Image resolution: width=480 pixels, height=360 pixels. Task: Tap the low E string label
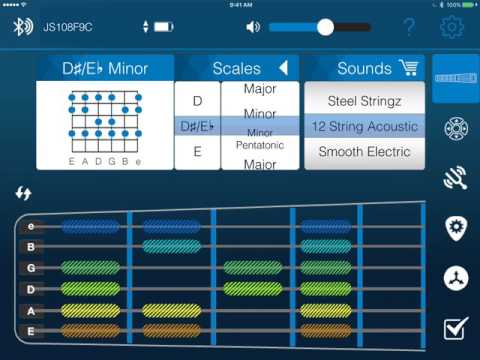(31, 332)
